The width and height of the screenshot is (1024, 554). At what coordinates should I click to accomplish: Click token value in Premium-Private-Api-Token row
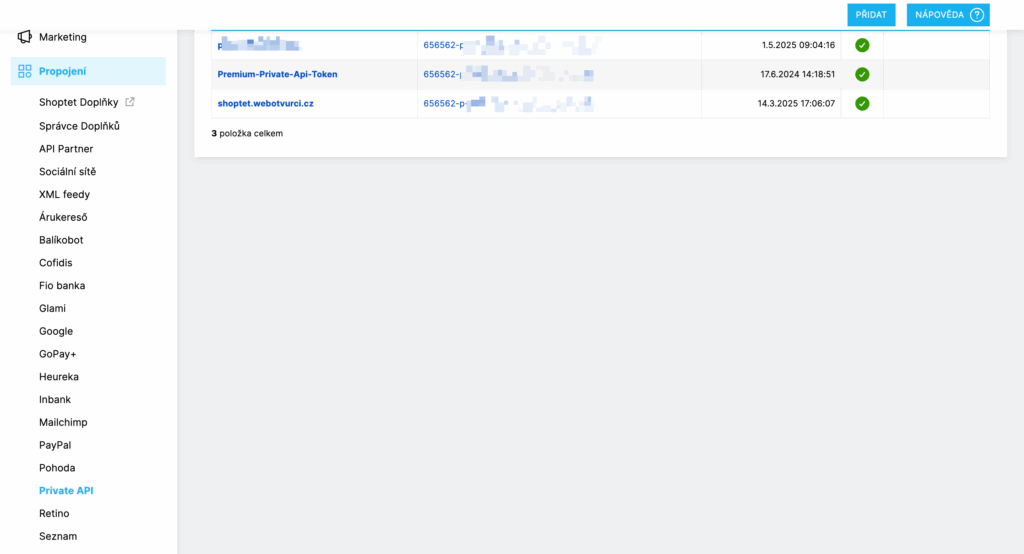pyautogui.click(x=508, y=74)
